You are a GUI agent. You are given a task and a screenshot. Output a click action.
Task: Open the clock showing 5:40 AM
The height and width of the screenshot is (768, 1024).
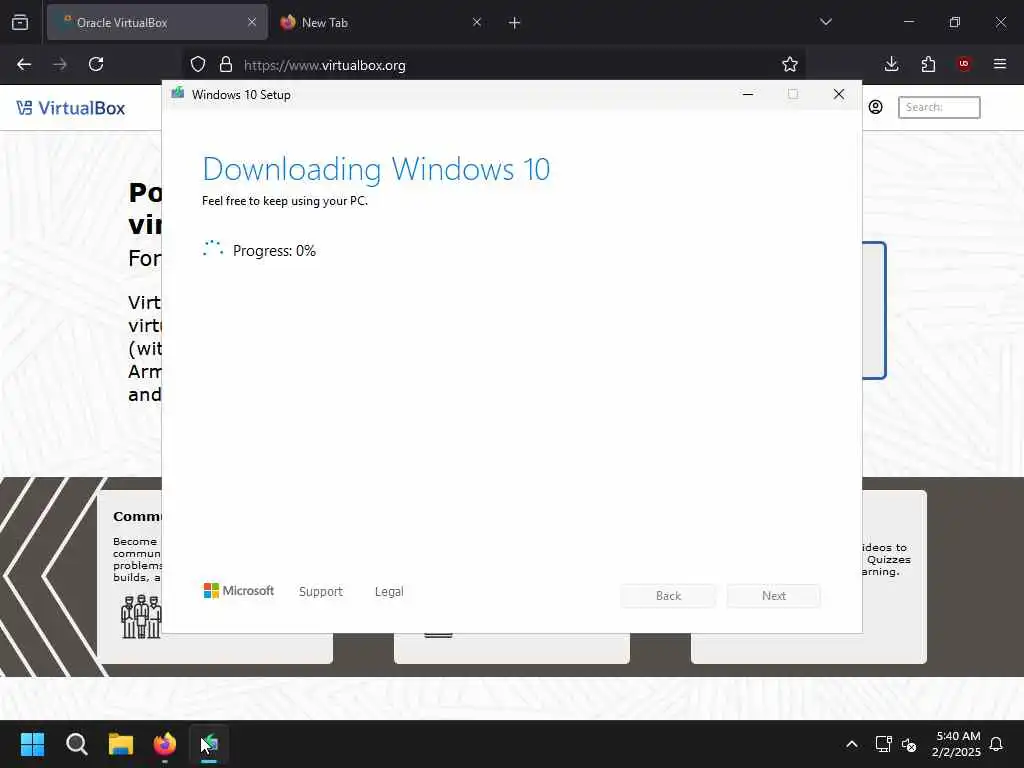click(x=956, y=744)
